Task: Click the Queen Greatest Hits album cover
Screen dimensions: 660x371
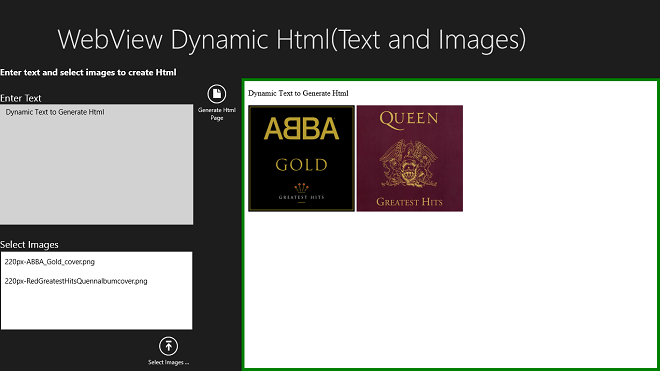Action: tap(410, 158)
